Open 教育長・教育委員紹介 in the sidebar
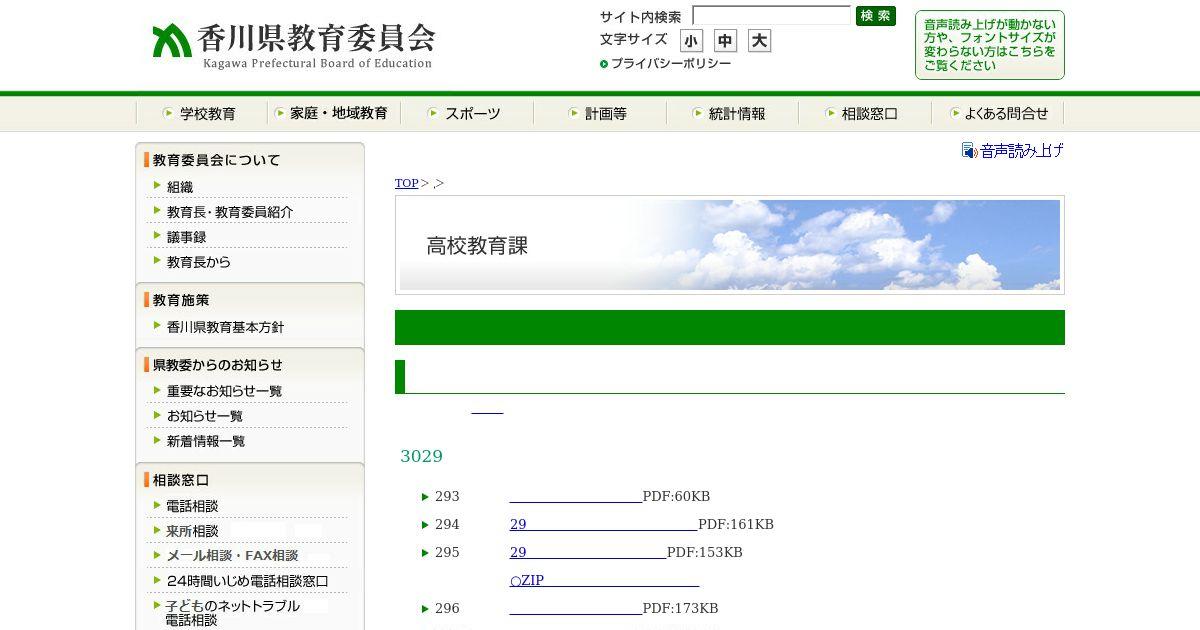This screenshot has height=630, width=1200. [230, 212]
